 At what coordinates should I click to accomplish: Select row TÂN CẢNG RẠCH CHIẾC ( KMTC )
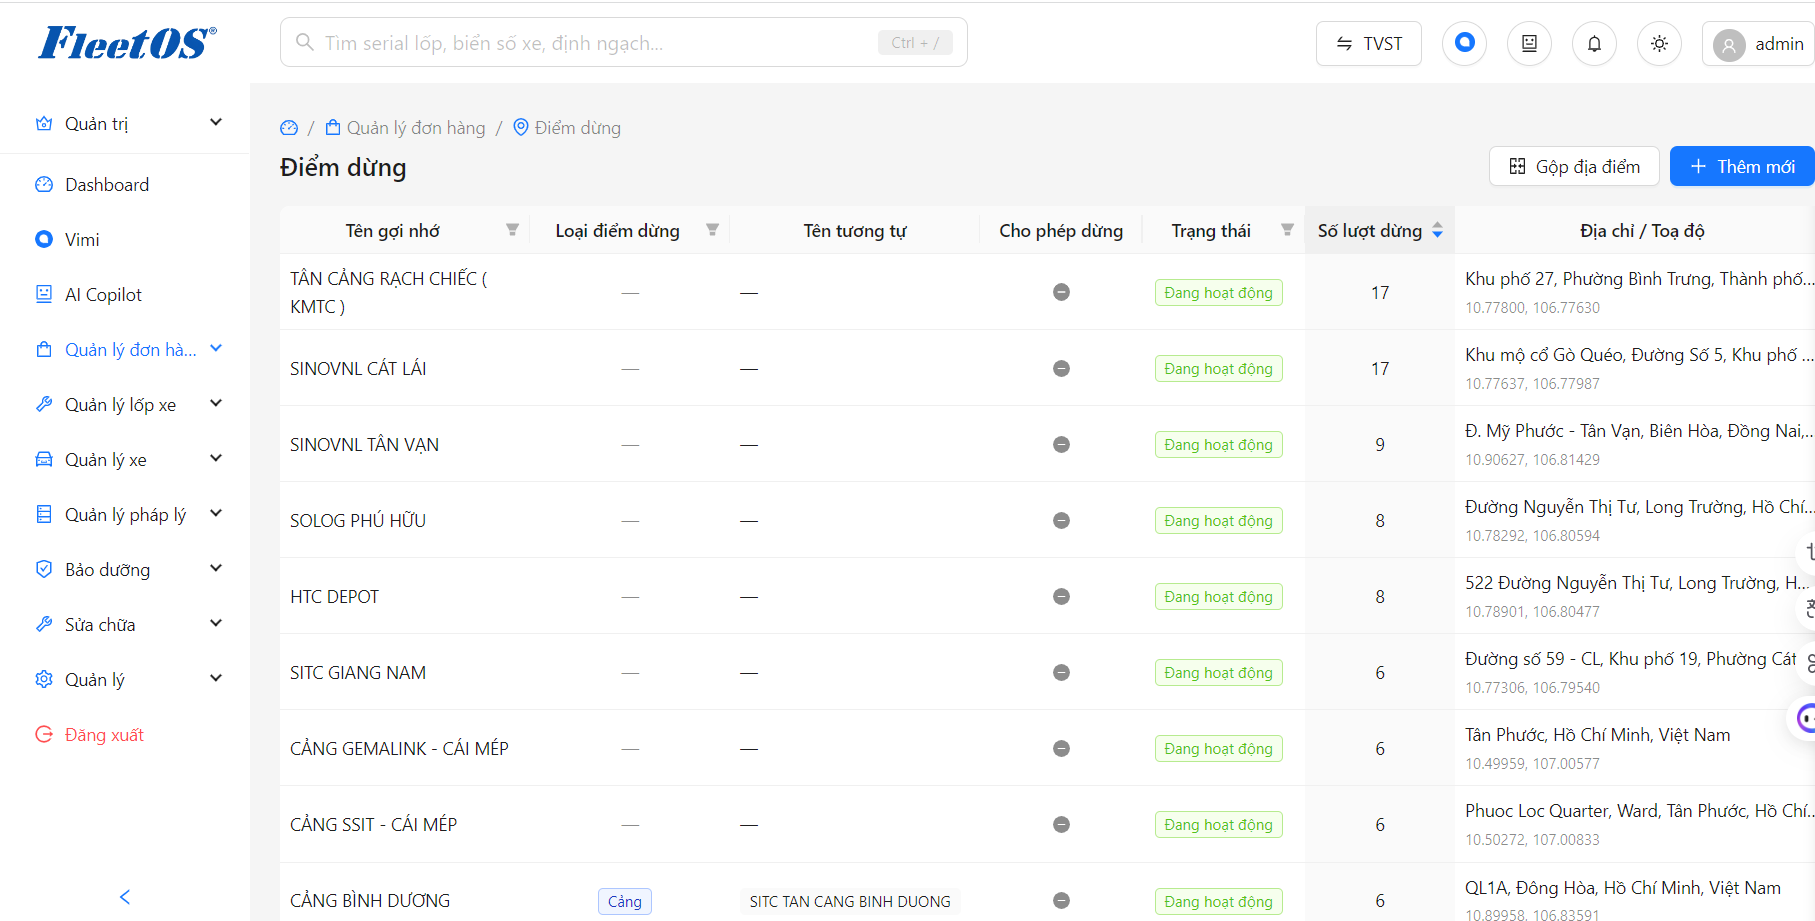point(1047,292)
